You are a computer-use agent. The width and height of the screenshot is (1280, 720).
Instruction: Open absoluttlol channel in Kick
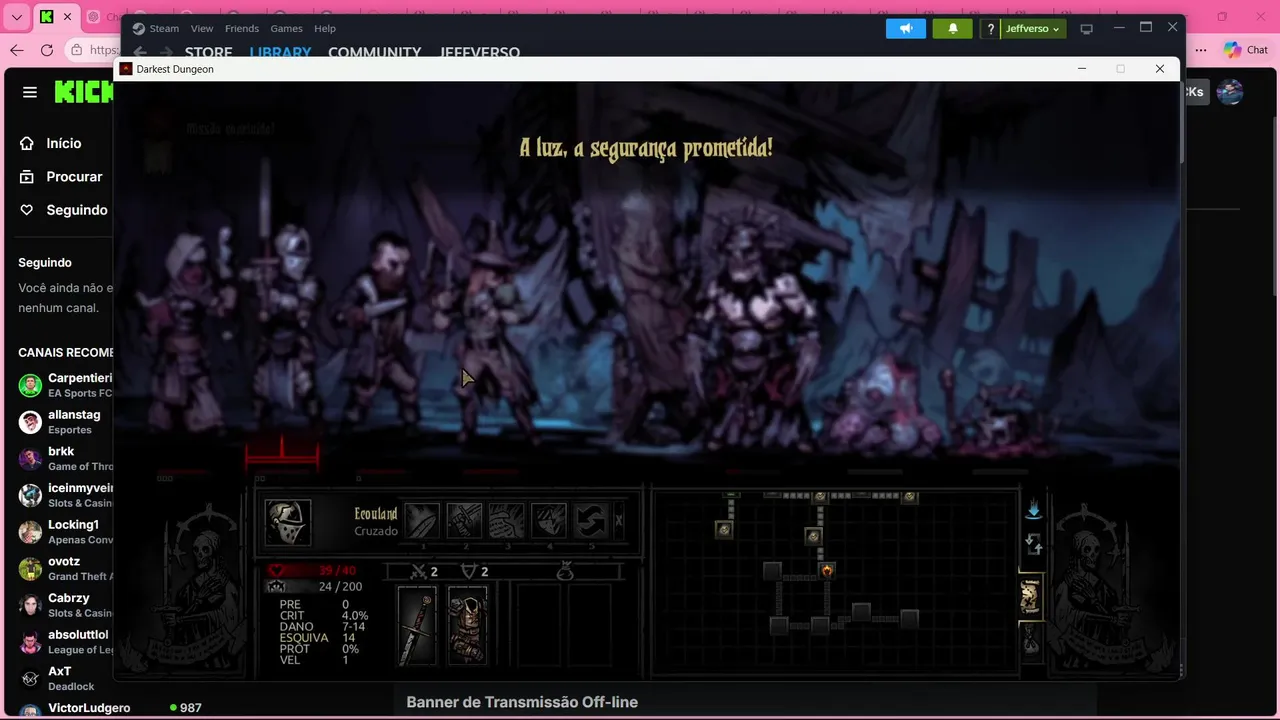tap(65, 642)
